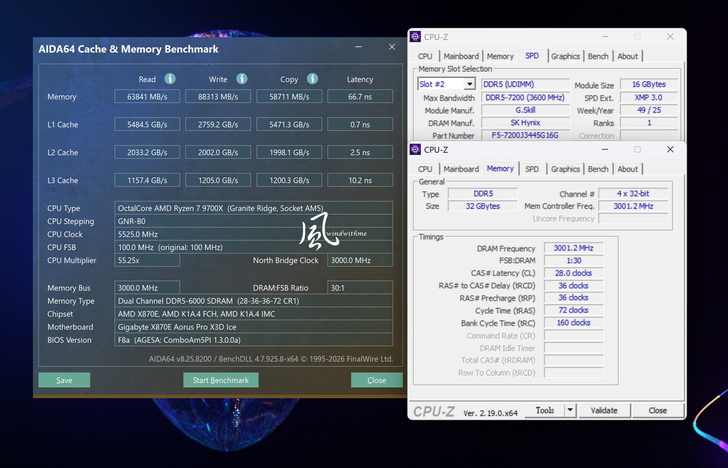Expand the arrow beside the Tools button
This screenshot has width=728, height=468.
[570, 410]
